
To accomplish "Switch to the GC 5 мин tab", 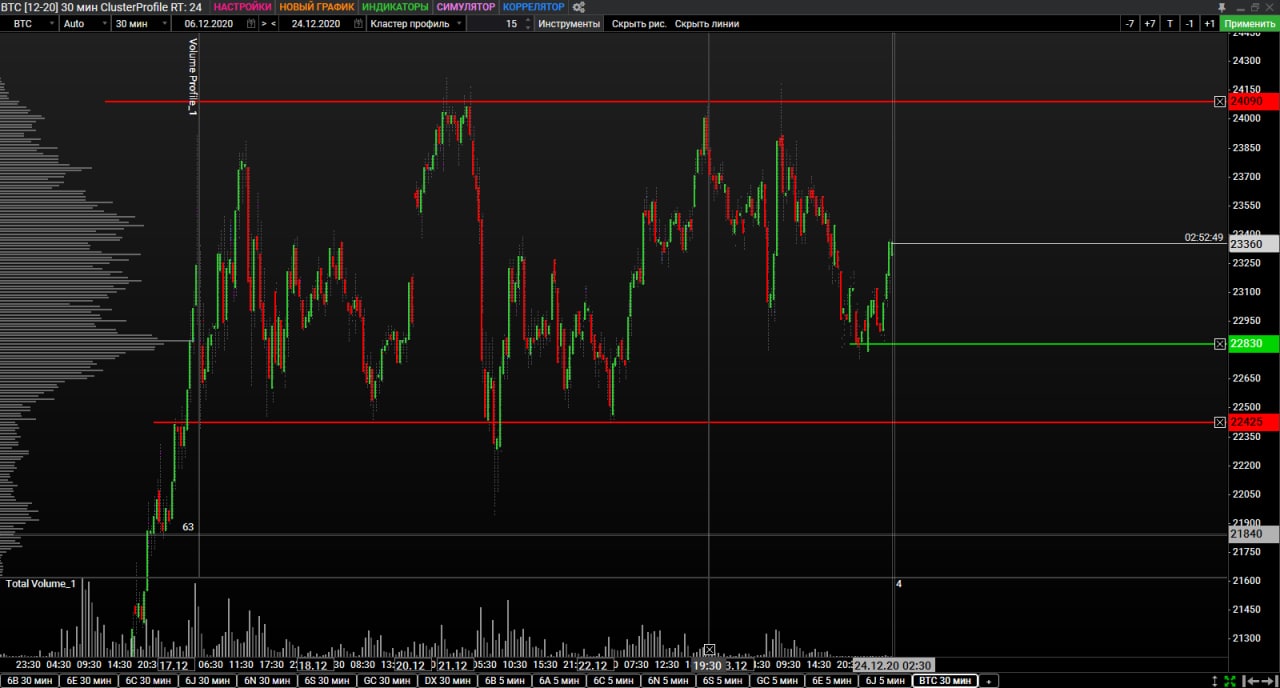I will click(x=775, y=681).
